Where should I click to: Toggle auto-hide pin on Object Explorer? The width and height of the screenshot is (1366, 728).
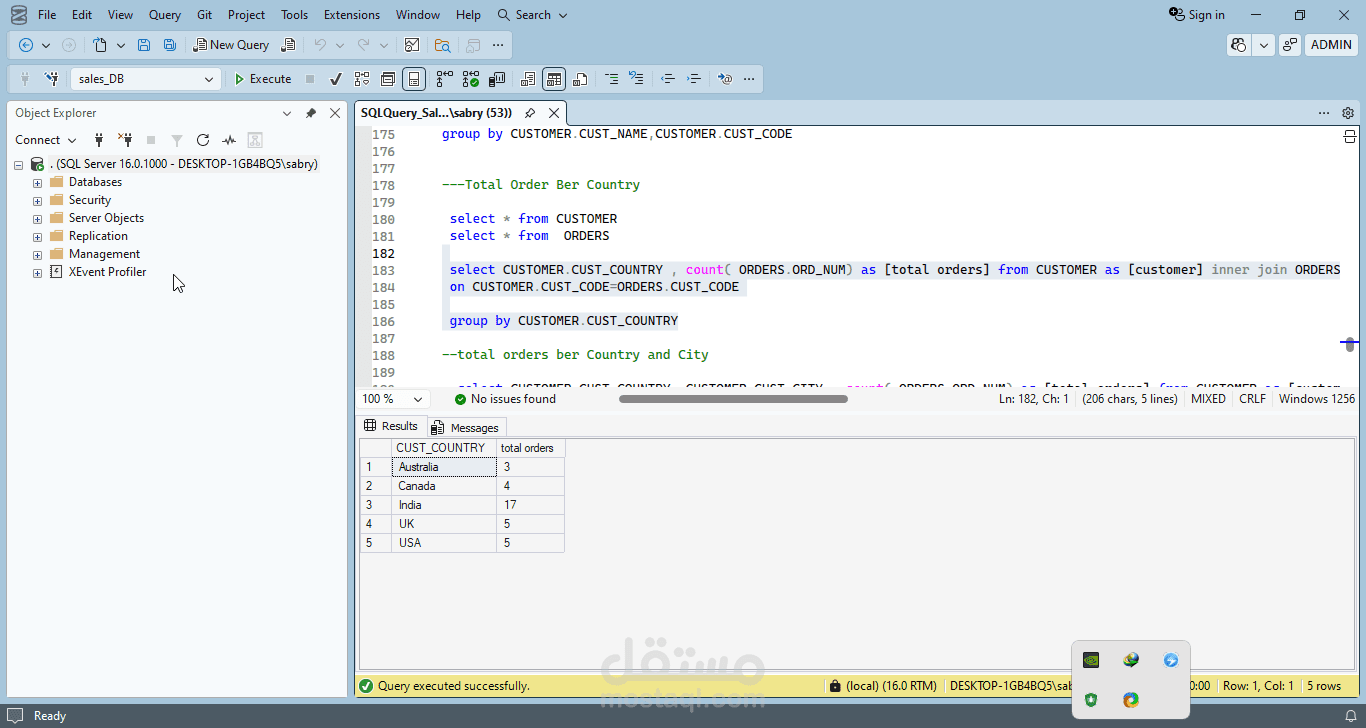311,113
